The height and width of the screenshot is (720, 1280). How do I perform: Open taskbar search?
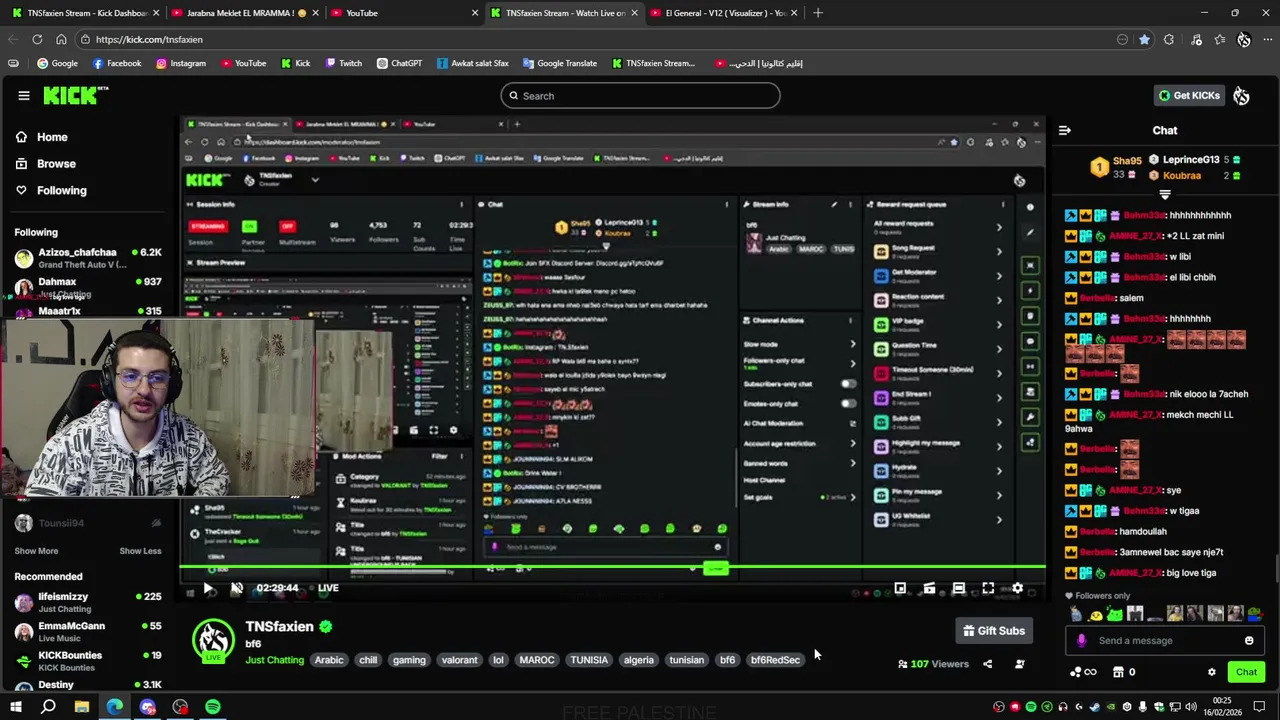(48, 707)
